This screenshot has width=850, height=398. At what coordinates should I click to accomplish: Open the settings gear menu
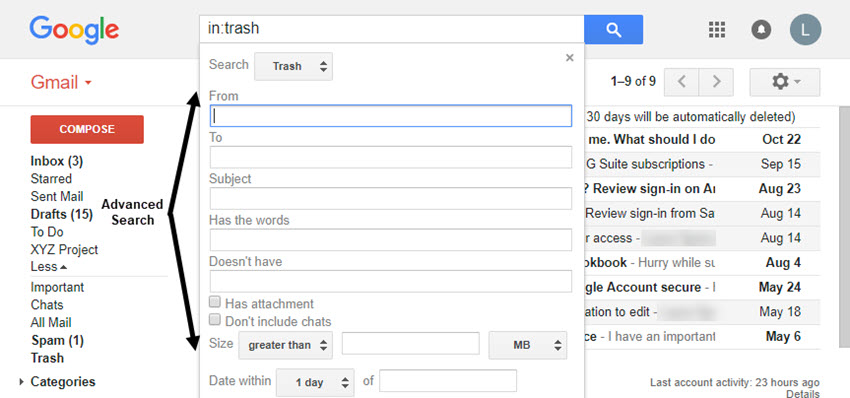(x=784, y=82)
